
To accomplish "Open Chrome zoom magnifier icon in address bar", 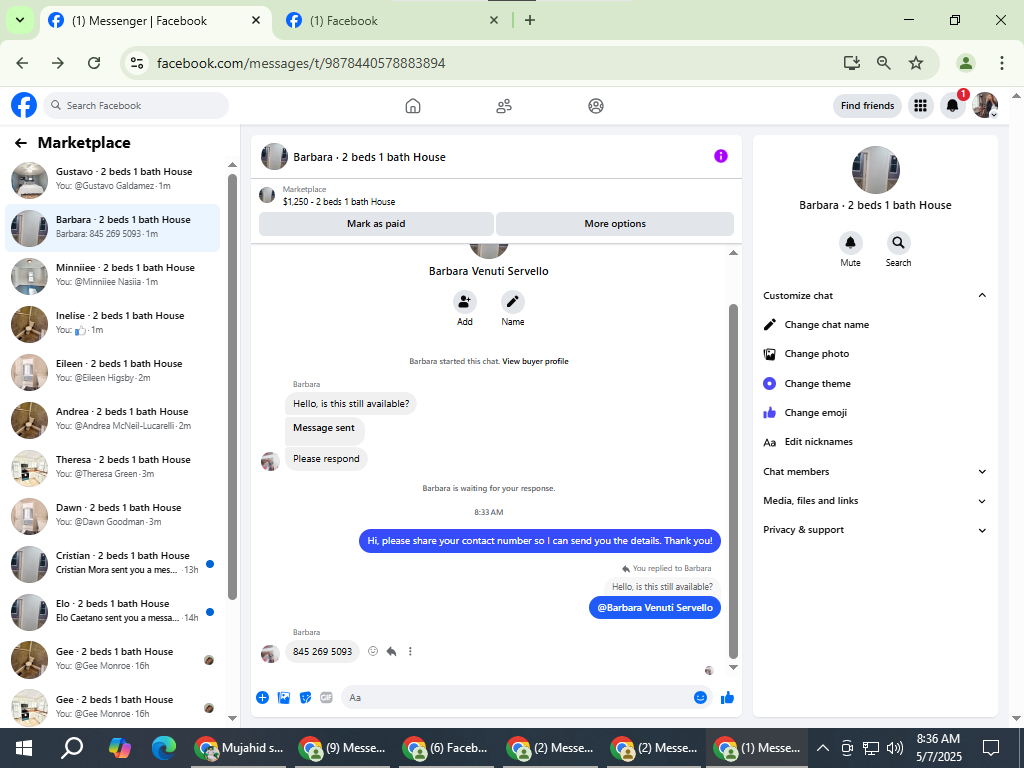I will point(884,63).
